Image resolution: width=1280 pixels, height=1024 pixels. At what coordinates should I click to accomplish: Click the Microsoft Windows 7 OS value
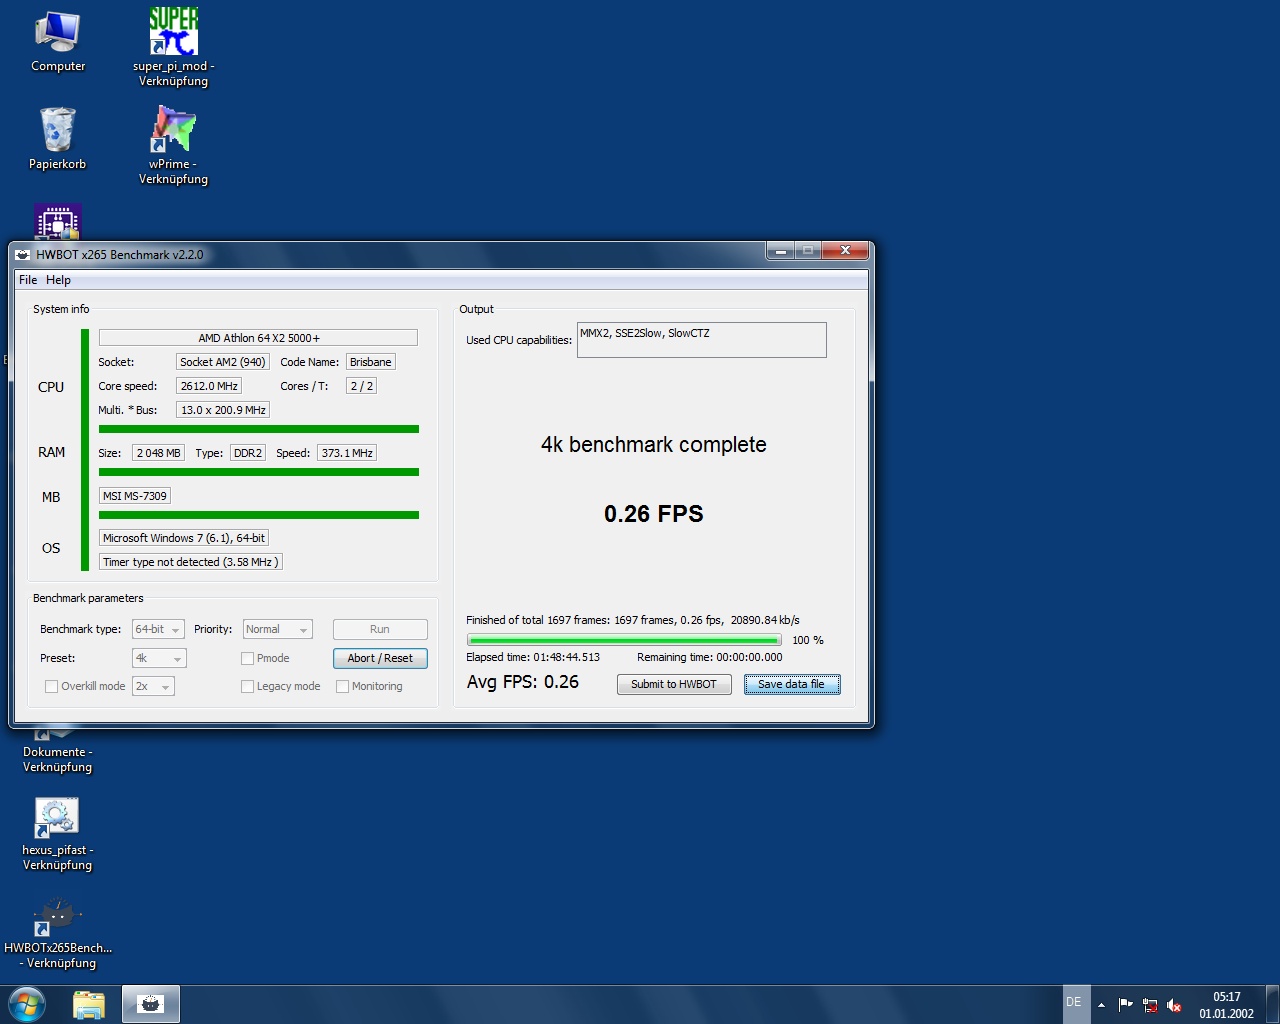[184, 538]
